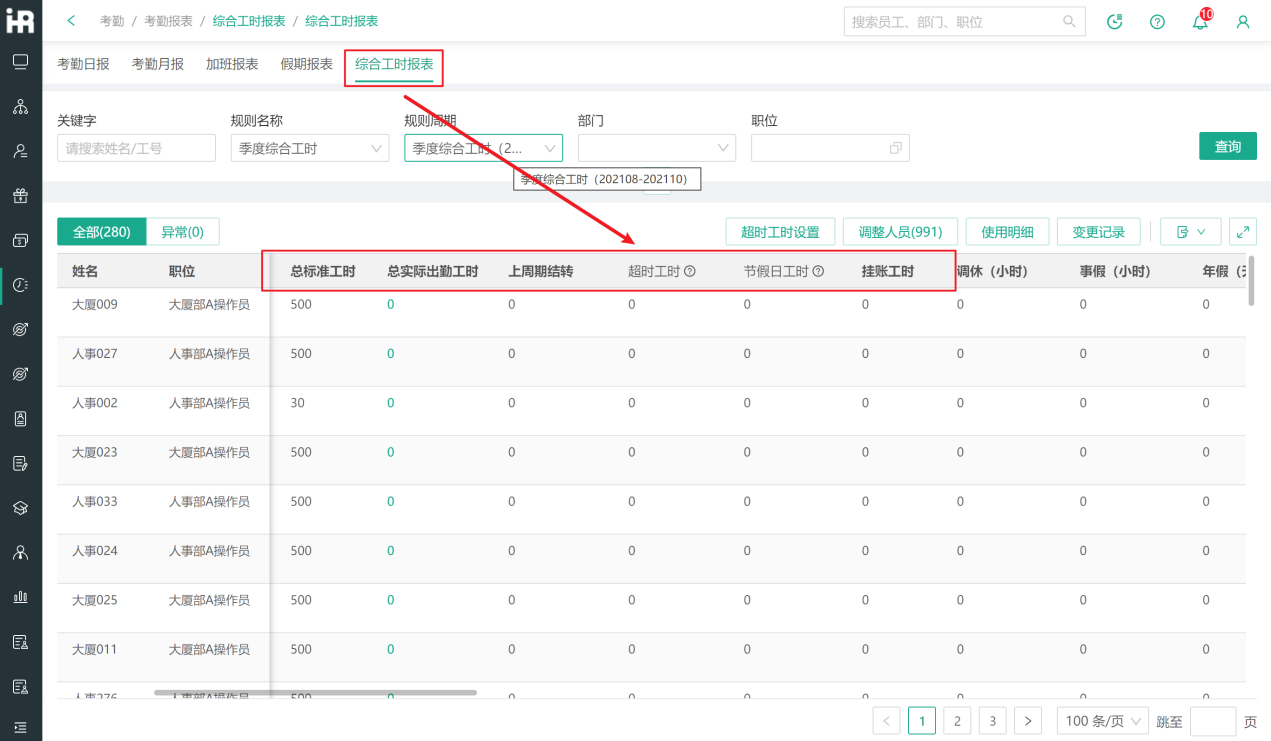The width and height of the screenshot is (1271, 741).
Task: Click the 关键字 search input field
Action: point(136,148)
